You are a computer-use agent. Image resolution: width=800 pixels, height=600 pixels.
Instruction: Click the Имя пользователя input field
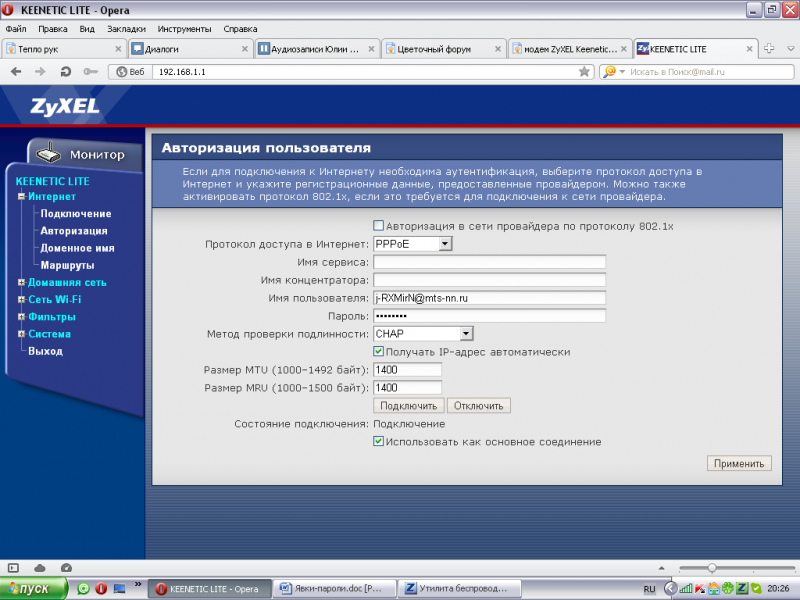click(489, 298)
